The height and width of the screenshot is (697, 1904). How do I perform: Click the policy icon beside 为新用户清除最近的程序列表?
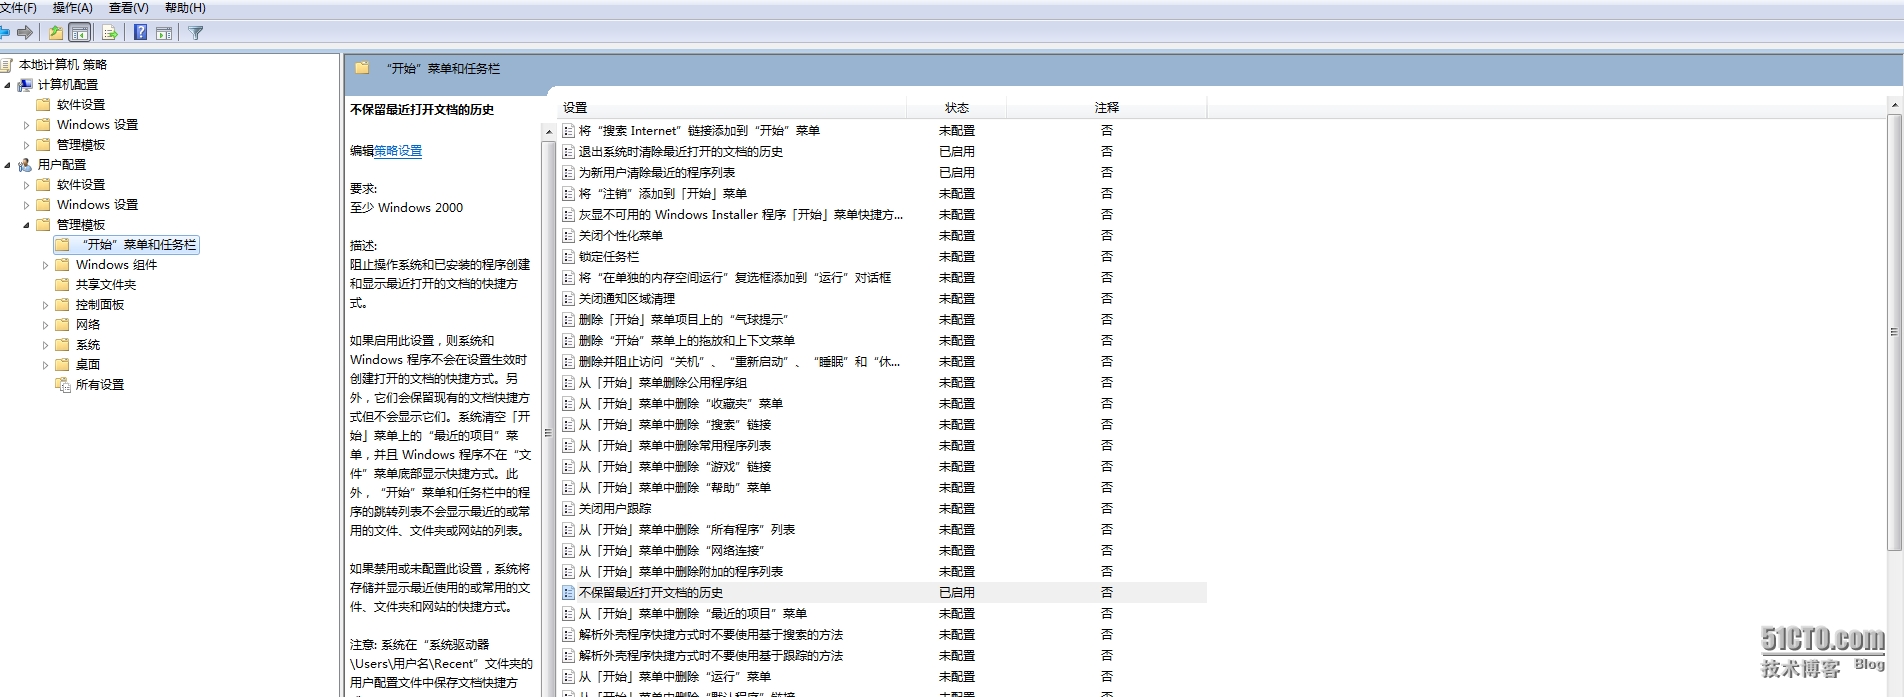568,173
